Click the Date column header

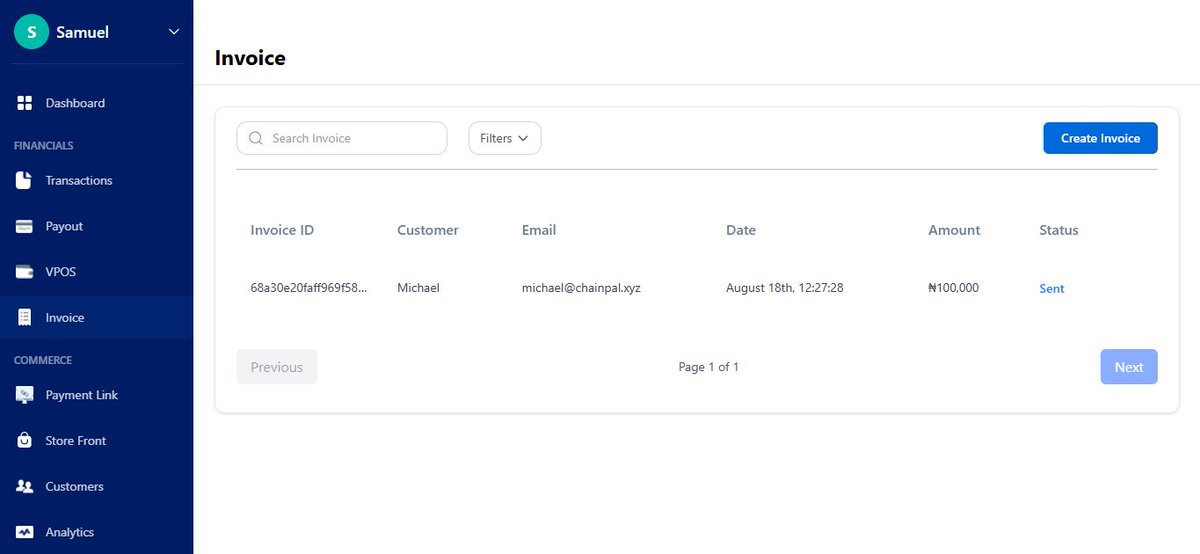click(741, 230)
